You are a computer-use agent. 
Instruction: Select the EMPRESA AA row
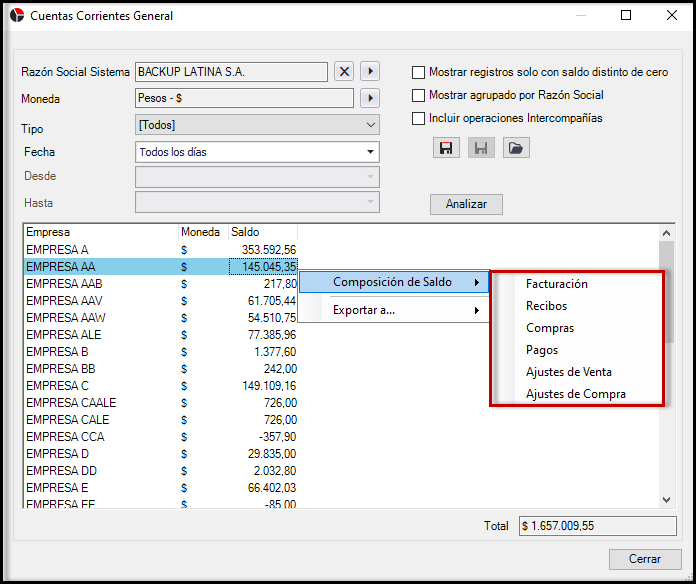160,267
